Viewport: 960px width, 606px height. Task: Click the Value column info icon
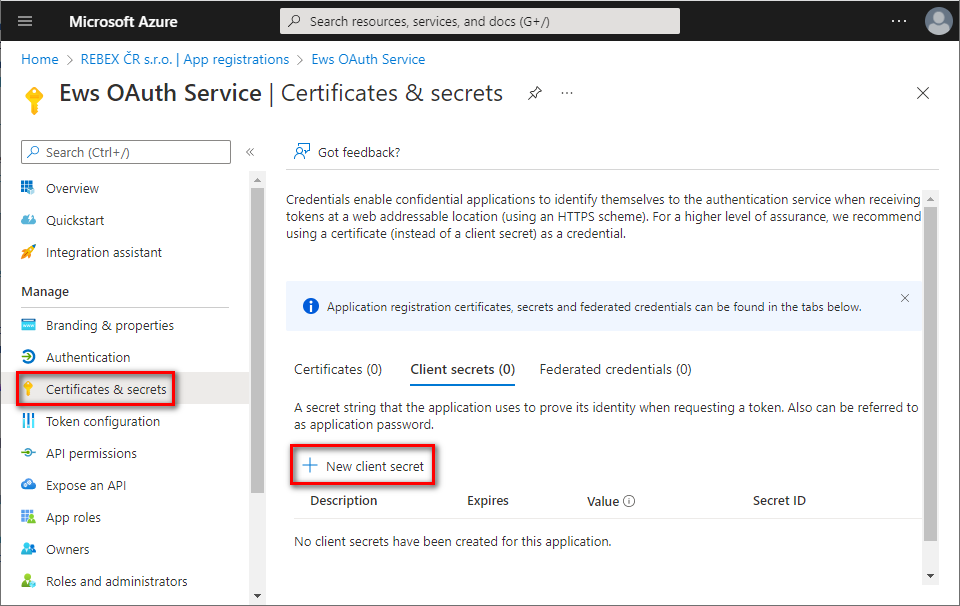[x=629, y=501]
